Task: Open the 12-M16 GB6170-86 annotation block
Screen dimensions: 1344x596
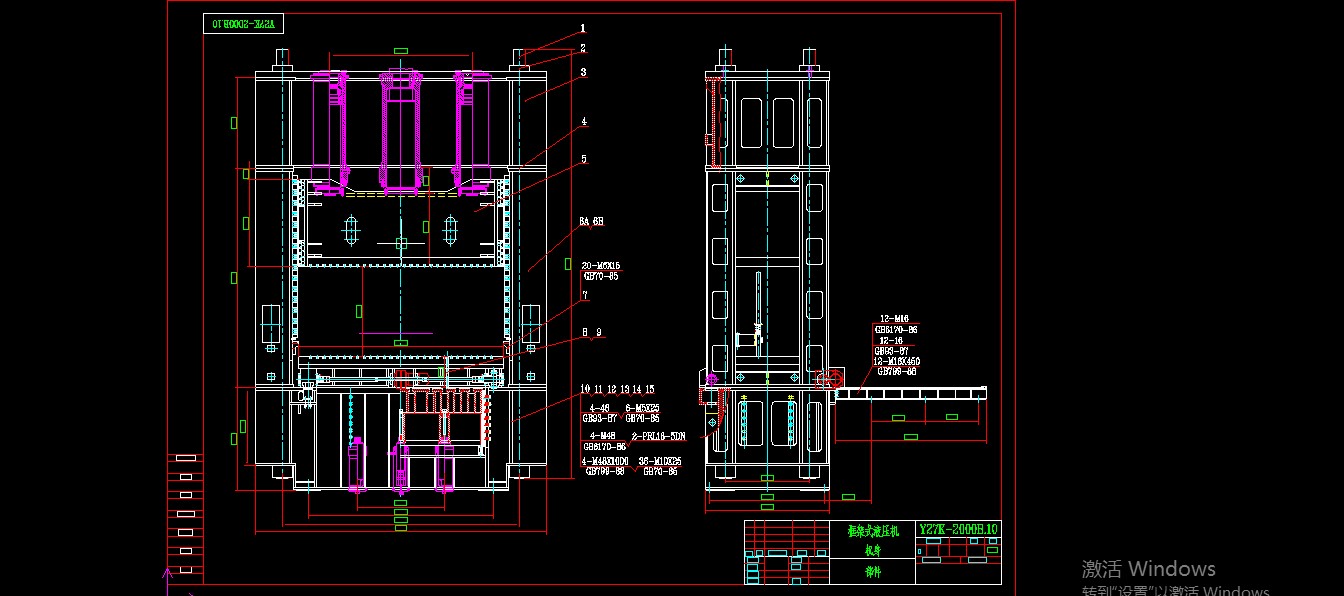Action: [x=893, y=325]
